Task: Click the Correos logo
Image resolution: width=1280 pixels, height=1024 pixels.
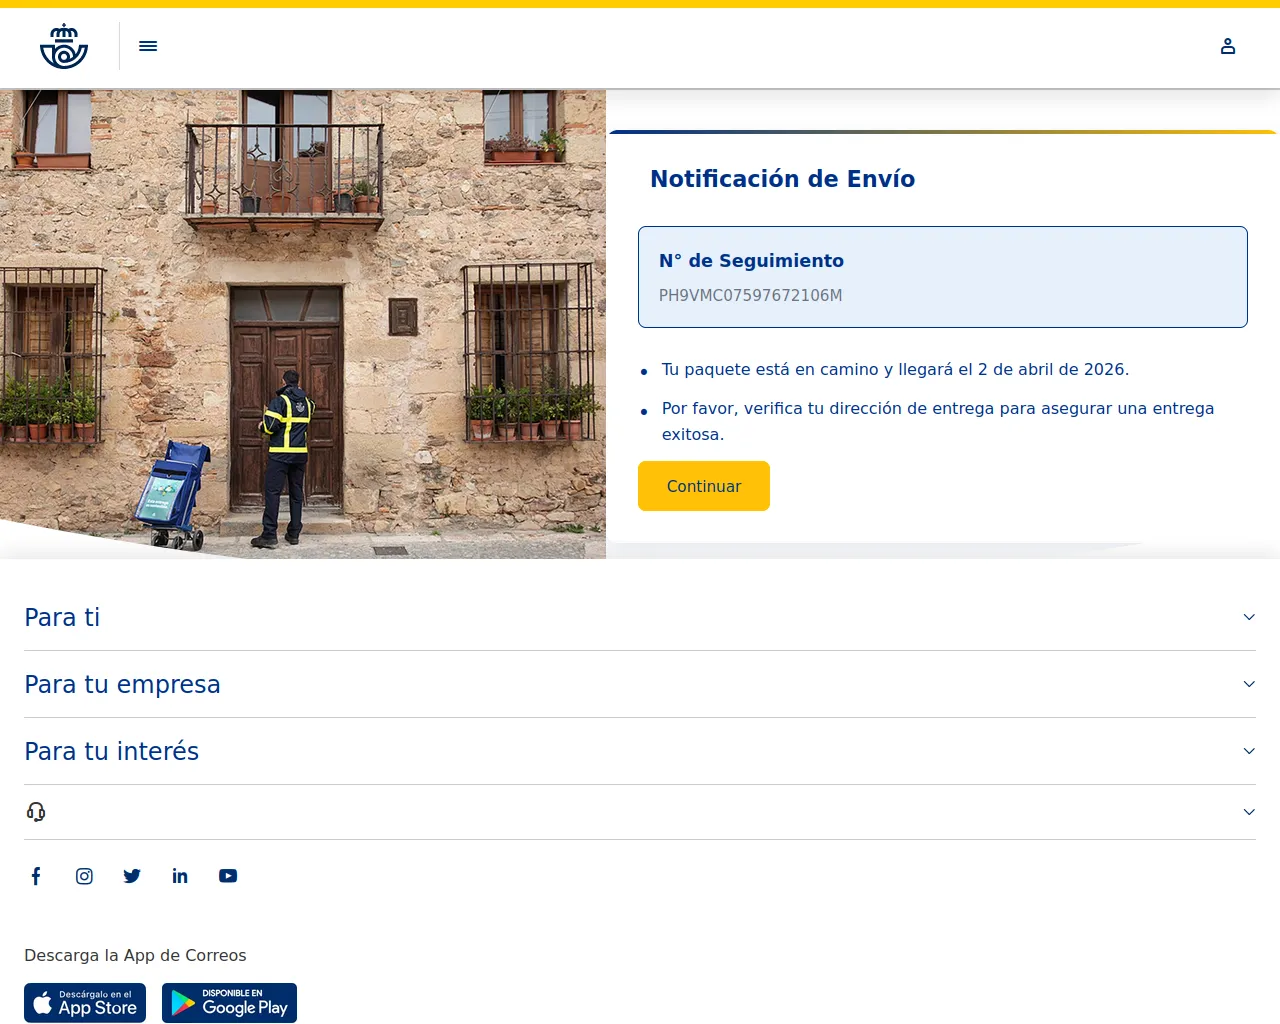Action: [64, 45]
